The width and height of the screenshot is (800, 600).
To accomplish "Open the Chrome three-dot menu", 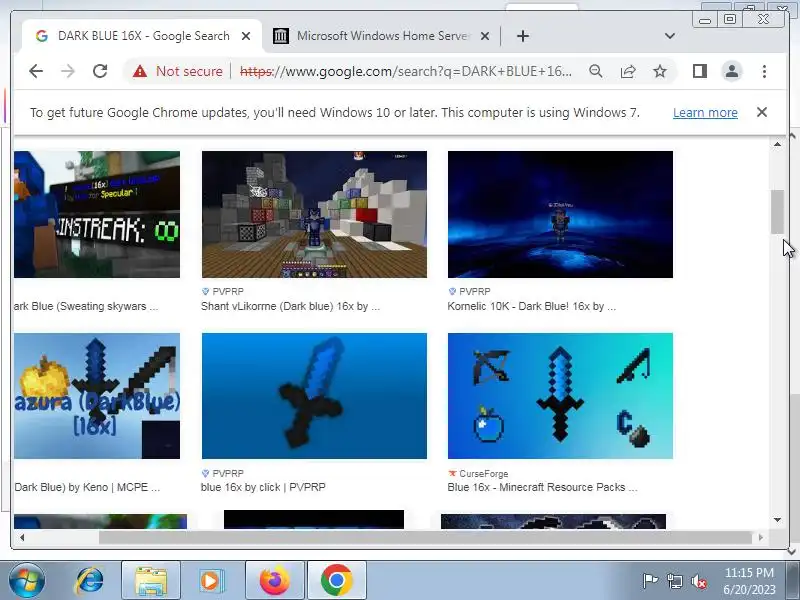I will (764, 71).
